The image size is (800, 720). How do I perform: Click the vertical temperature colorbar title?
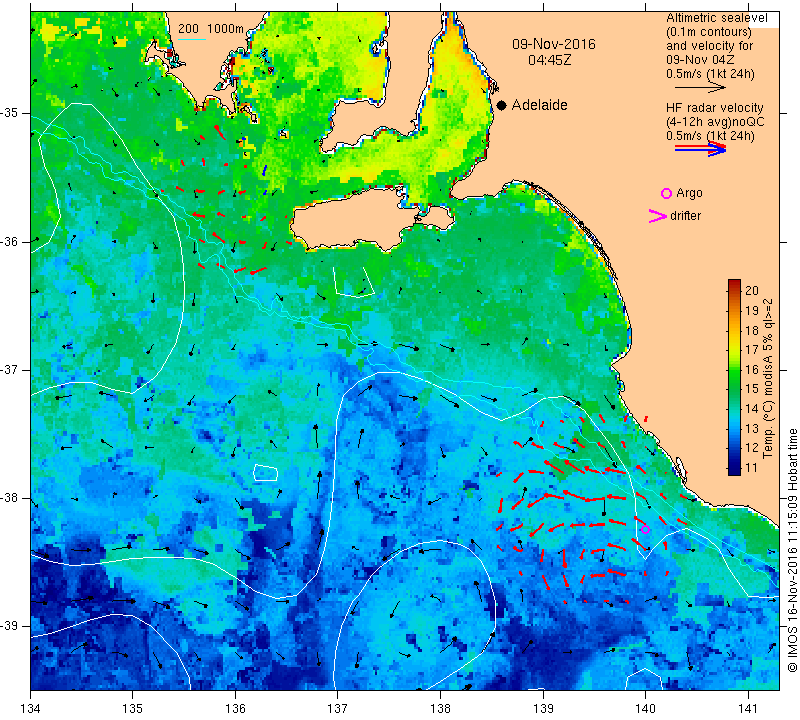tap(767, 378)
